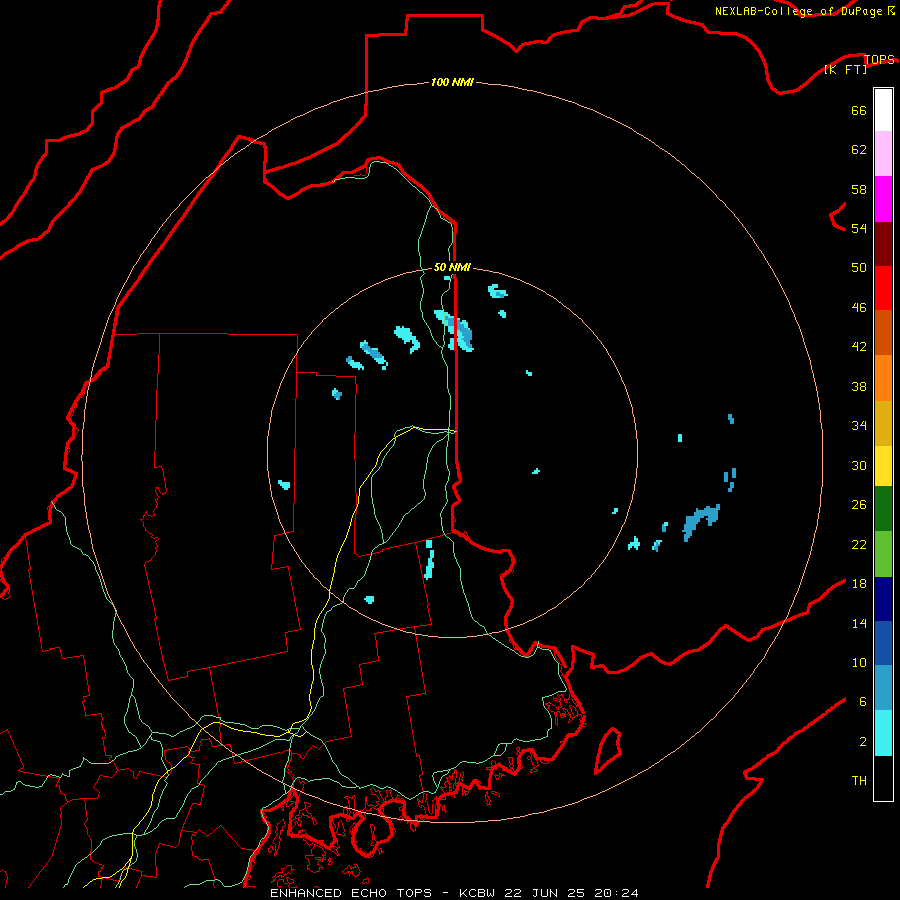
Task: Click the 50 legend value
Action: (859, 268)
